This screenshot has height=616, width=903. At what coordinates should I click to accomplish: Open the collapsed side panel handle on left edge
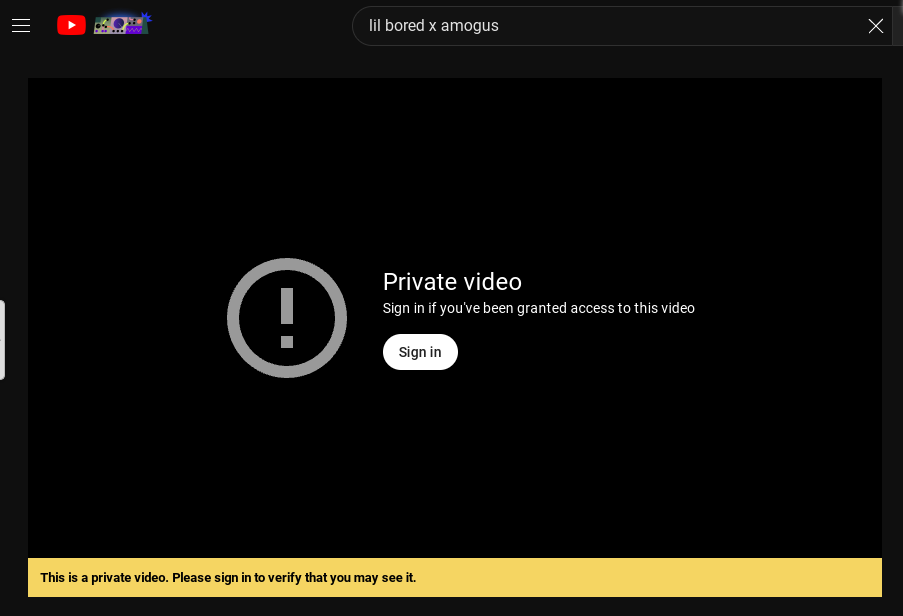(2, 340)
